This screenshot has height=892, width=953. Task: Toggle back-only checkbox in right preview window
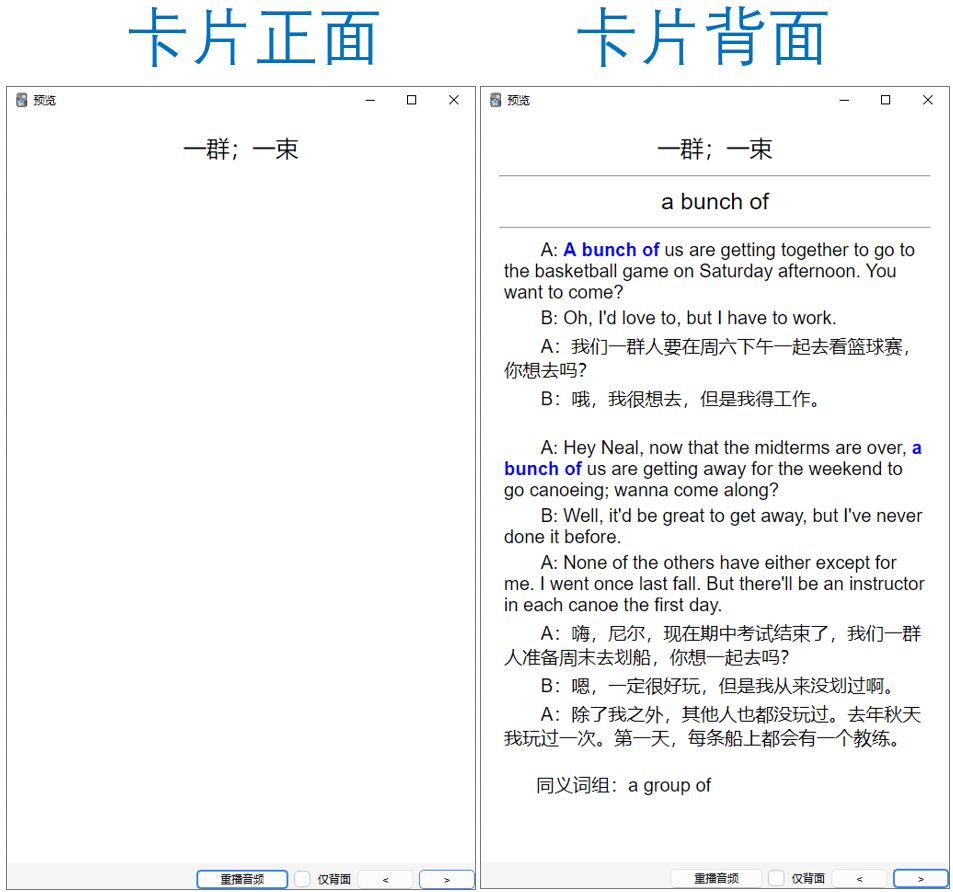coord(776,879)
